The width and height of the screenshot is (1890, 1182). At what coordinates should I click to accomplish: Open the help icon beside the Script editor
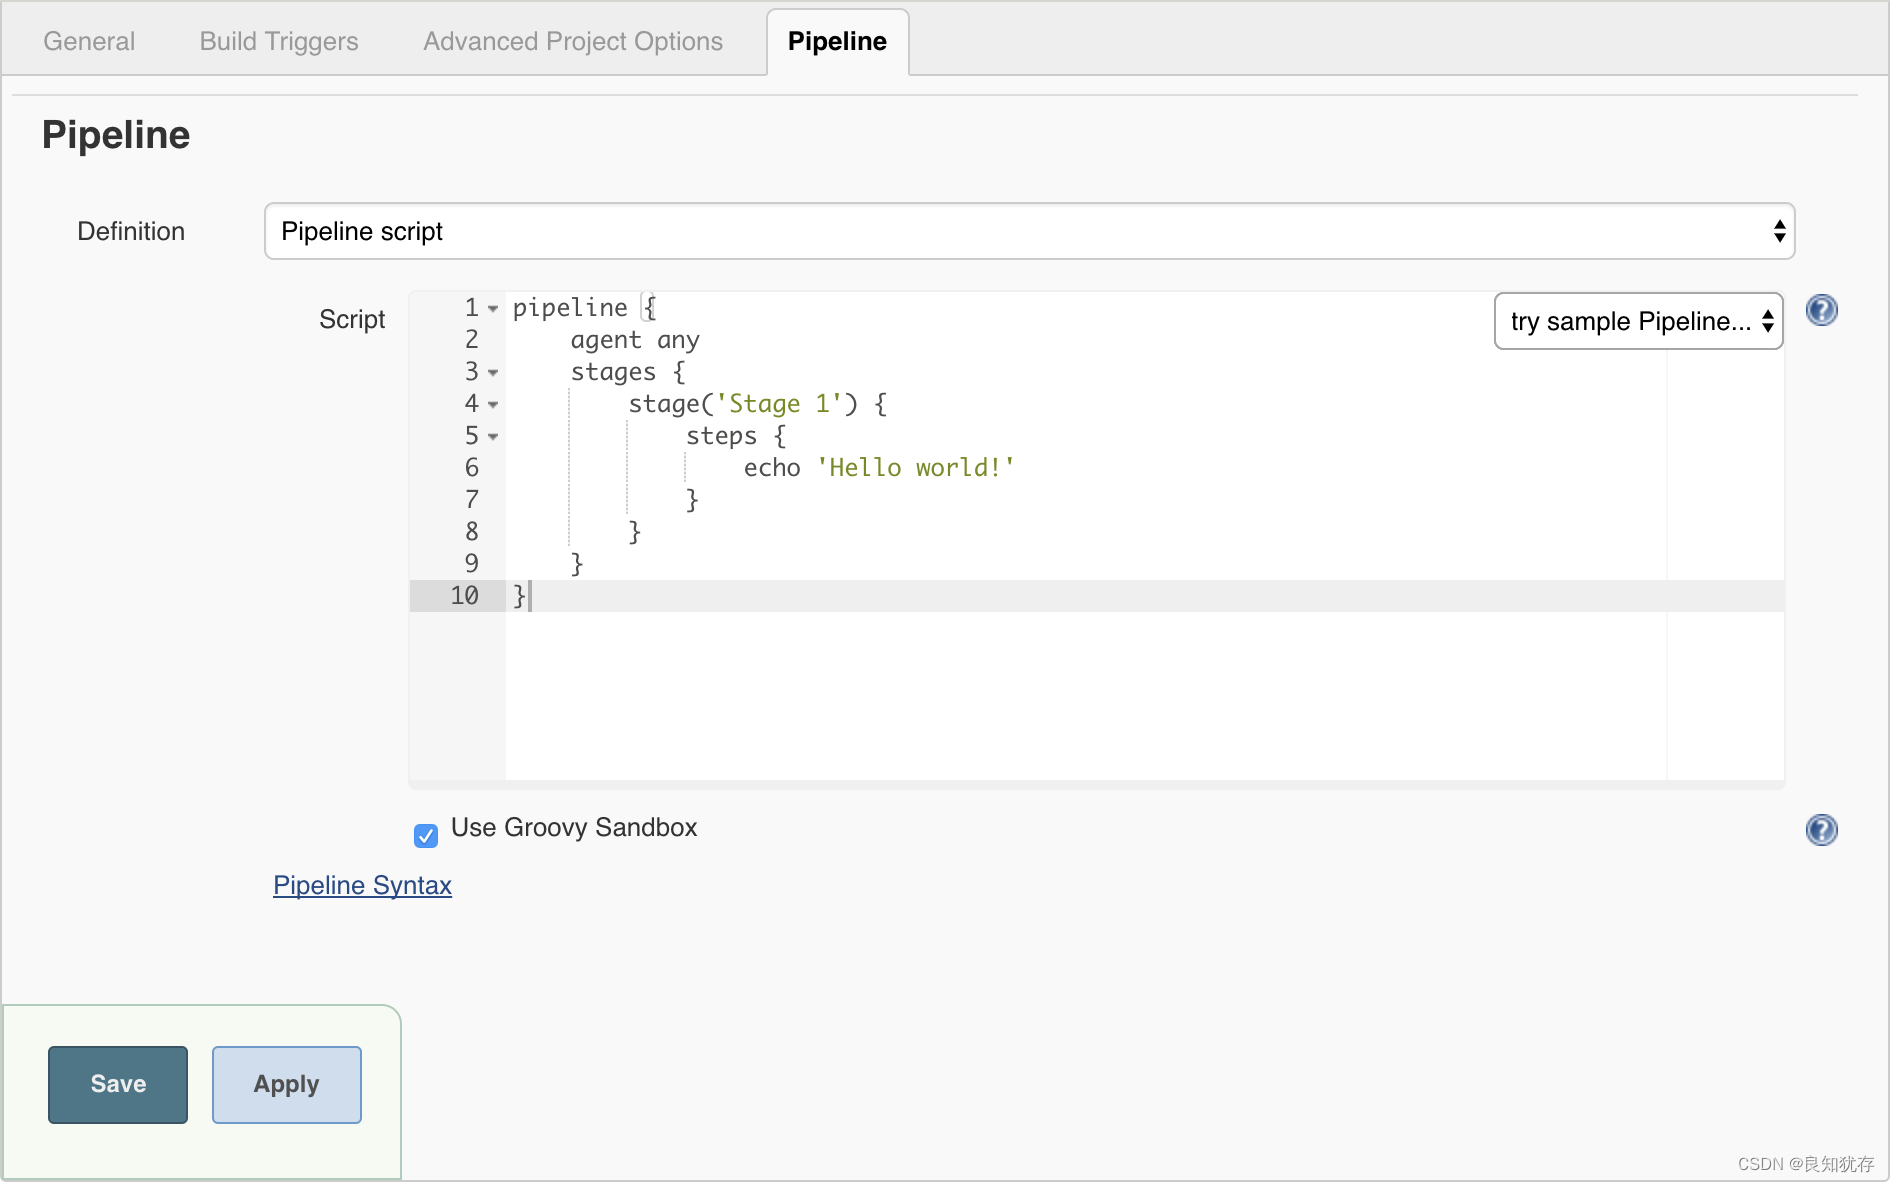point(1821,310)
